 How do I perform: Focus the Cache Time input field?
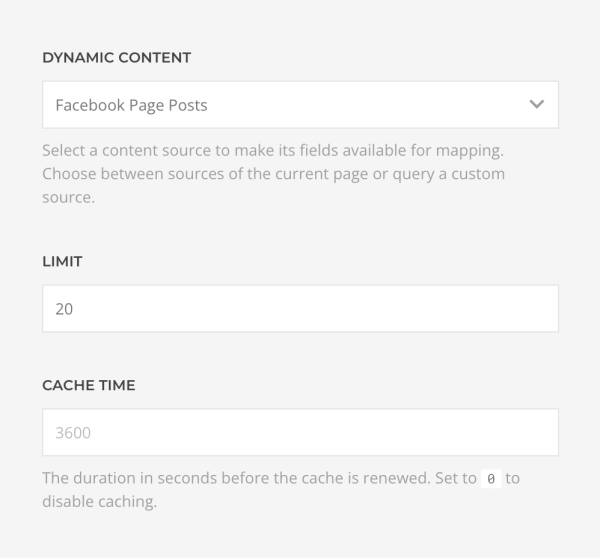coord(300,432)
